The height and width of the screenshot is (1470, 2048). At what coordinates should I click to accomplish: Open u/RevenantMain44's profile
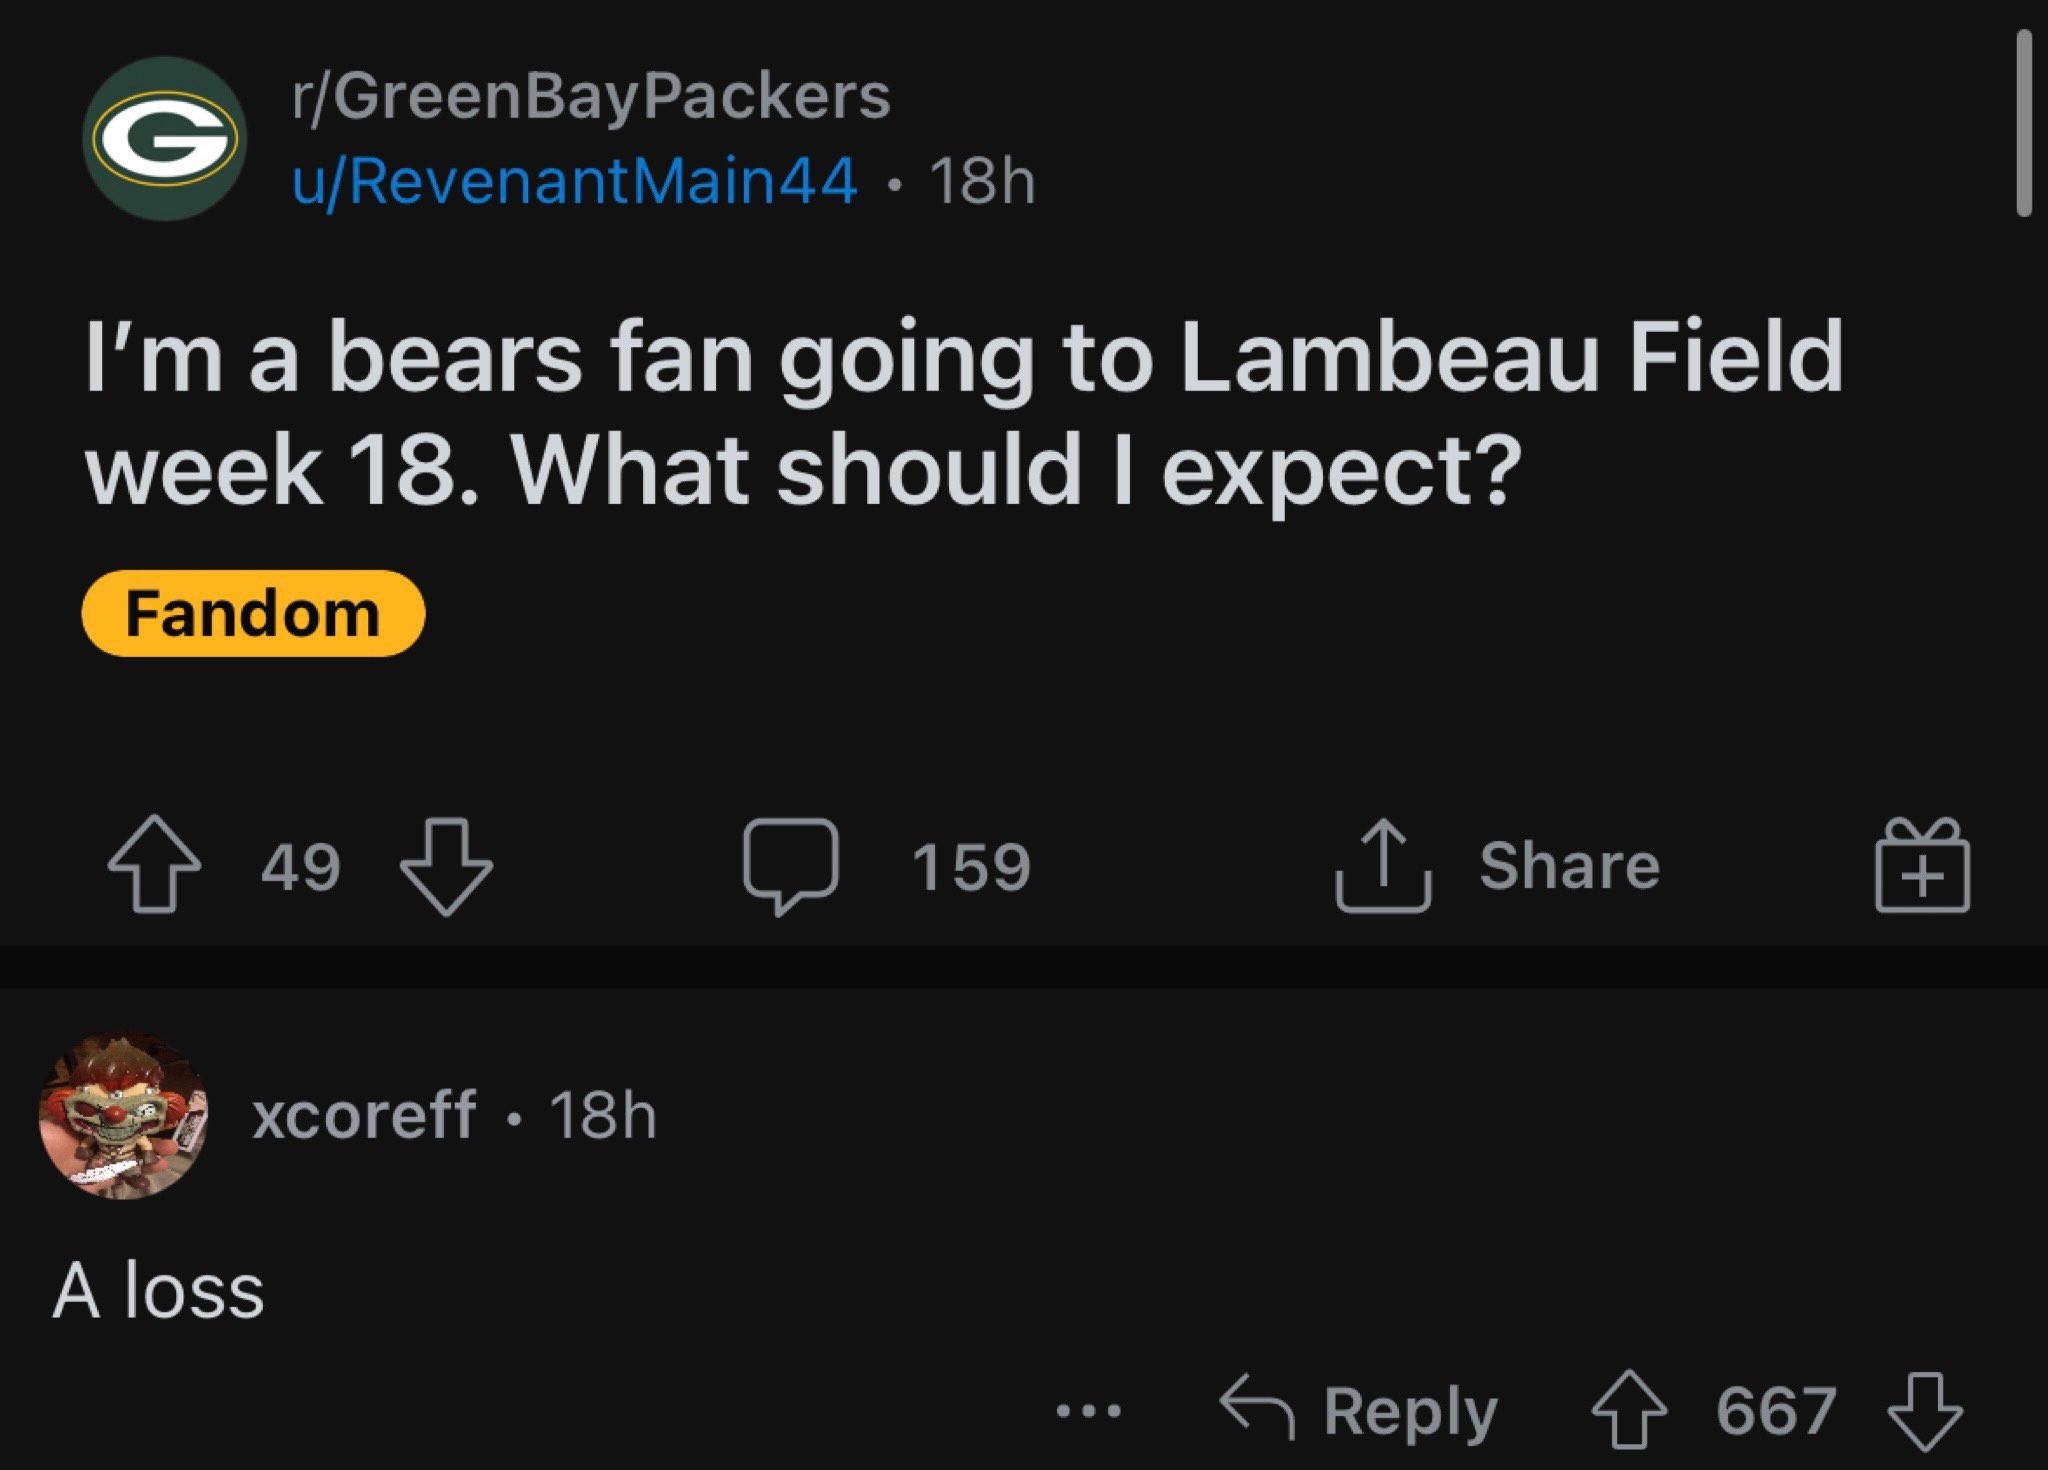click(x=570, y=178)
